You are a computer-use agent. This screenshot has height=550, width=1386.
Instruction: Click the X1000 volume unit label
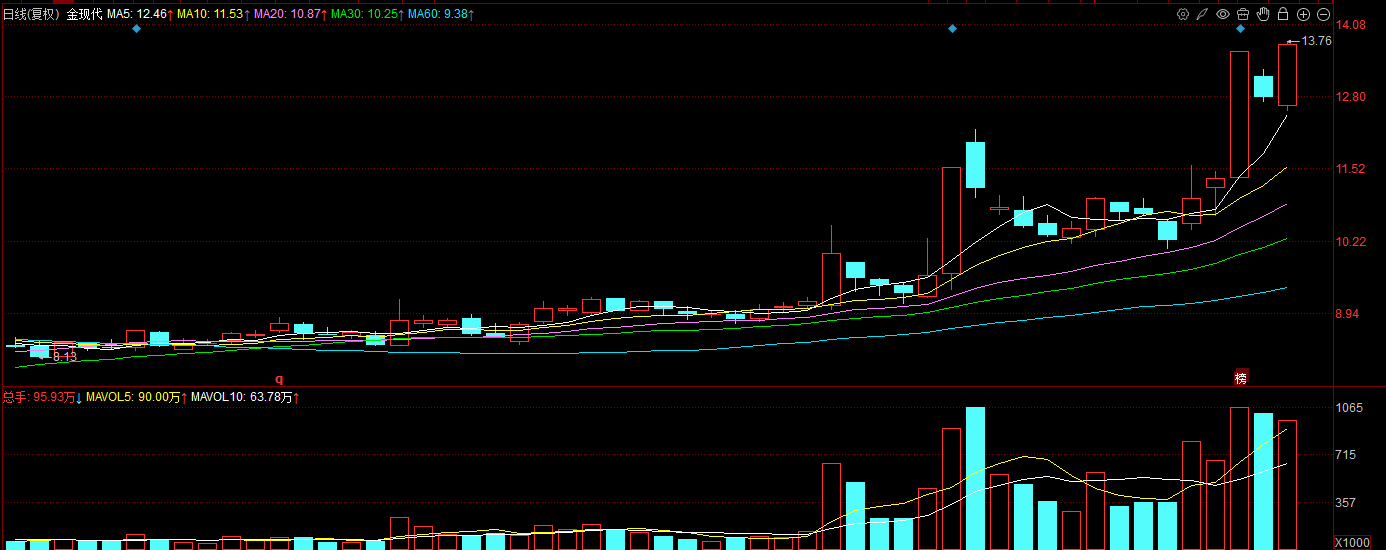[1351, 542]
